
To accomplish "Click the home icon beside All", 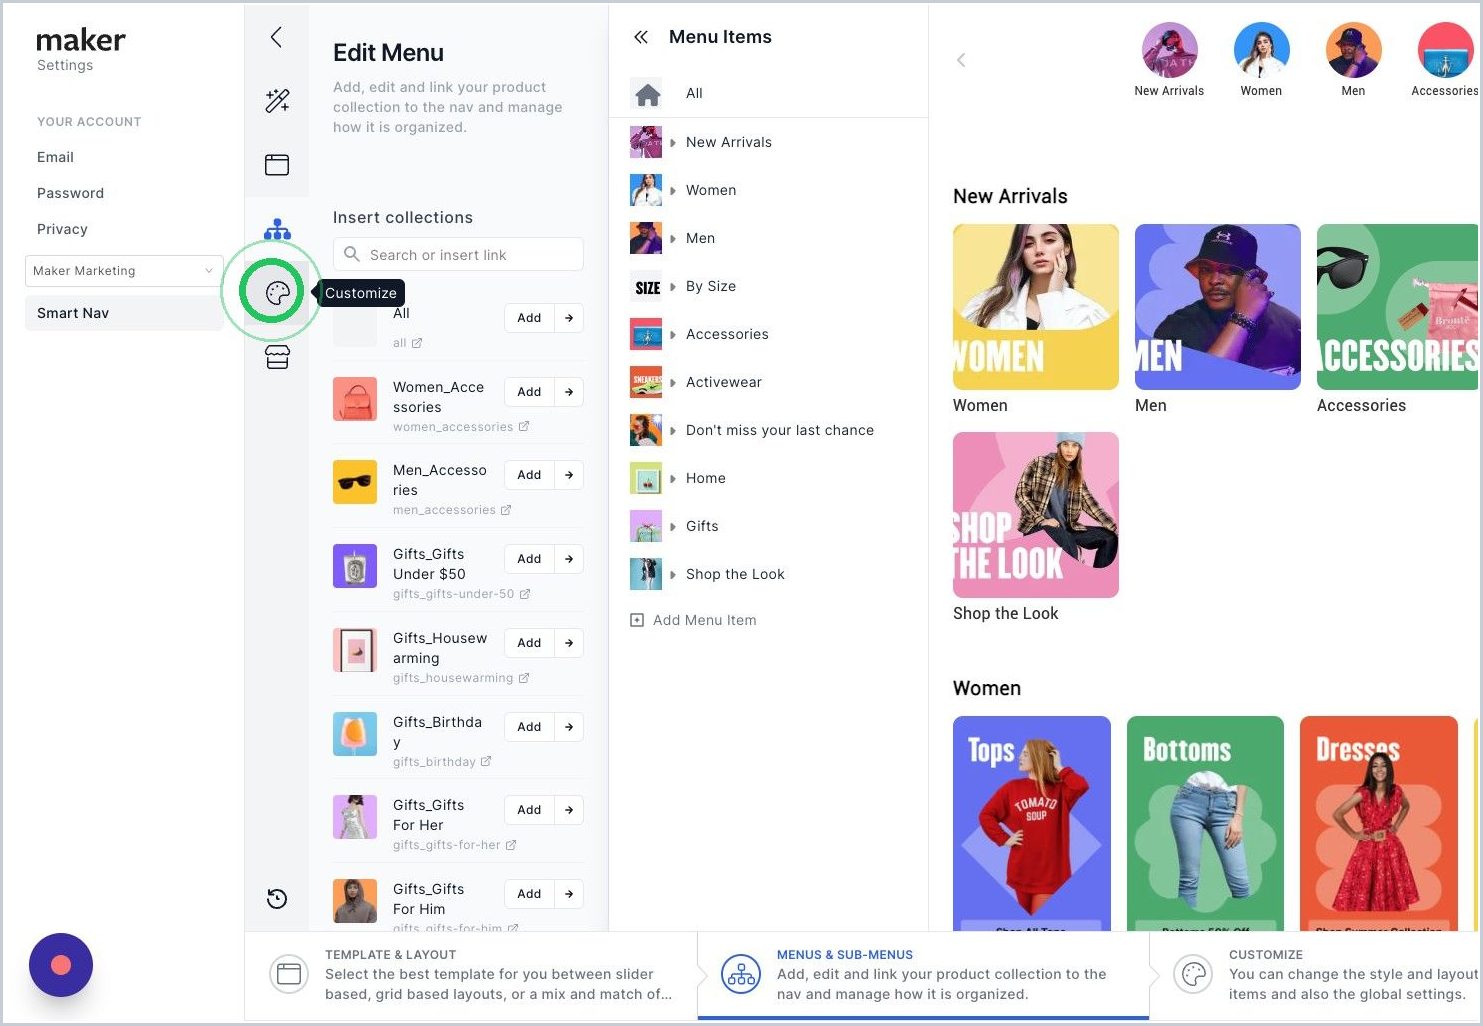I will 647,94.
